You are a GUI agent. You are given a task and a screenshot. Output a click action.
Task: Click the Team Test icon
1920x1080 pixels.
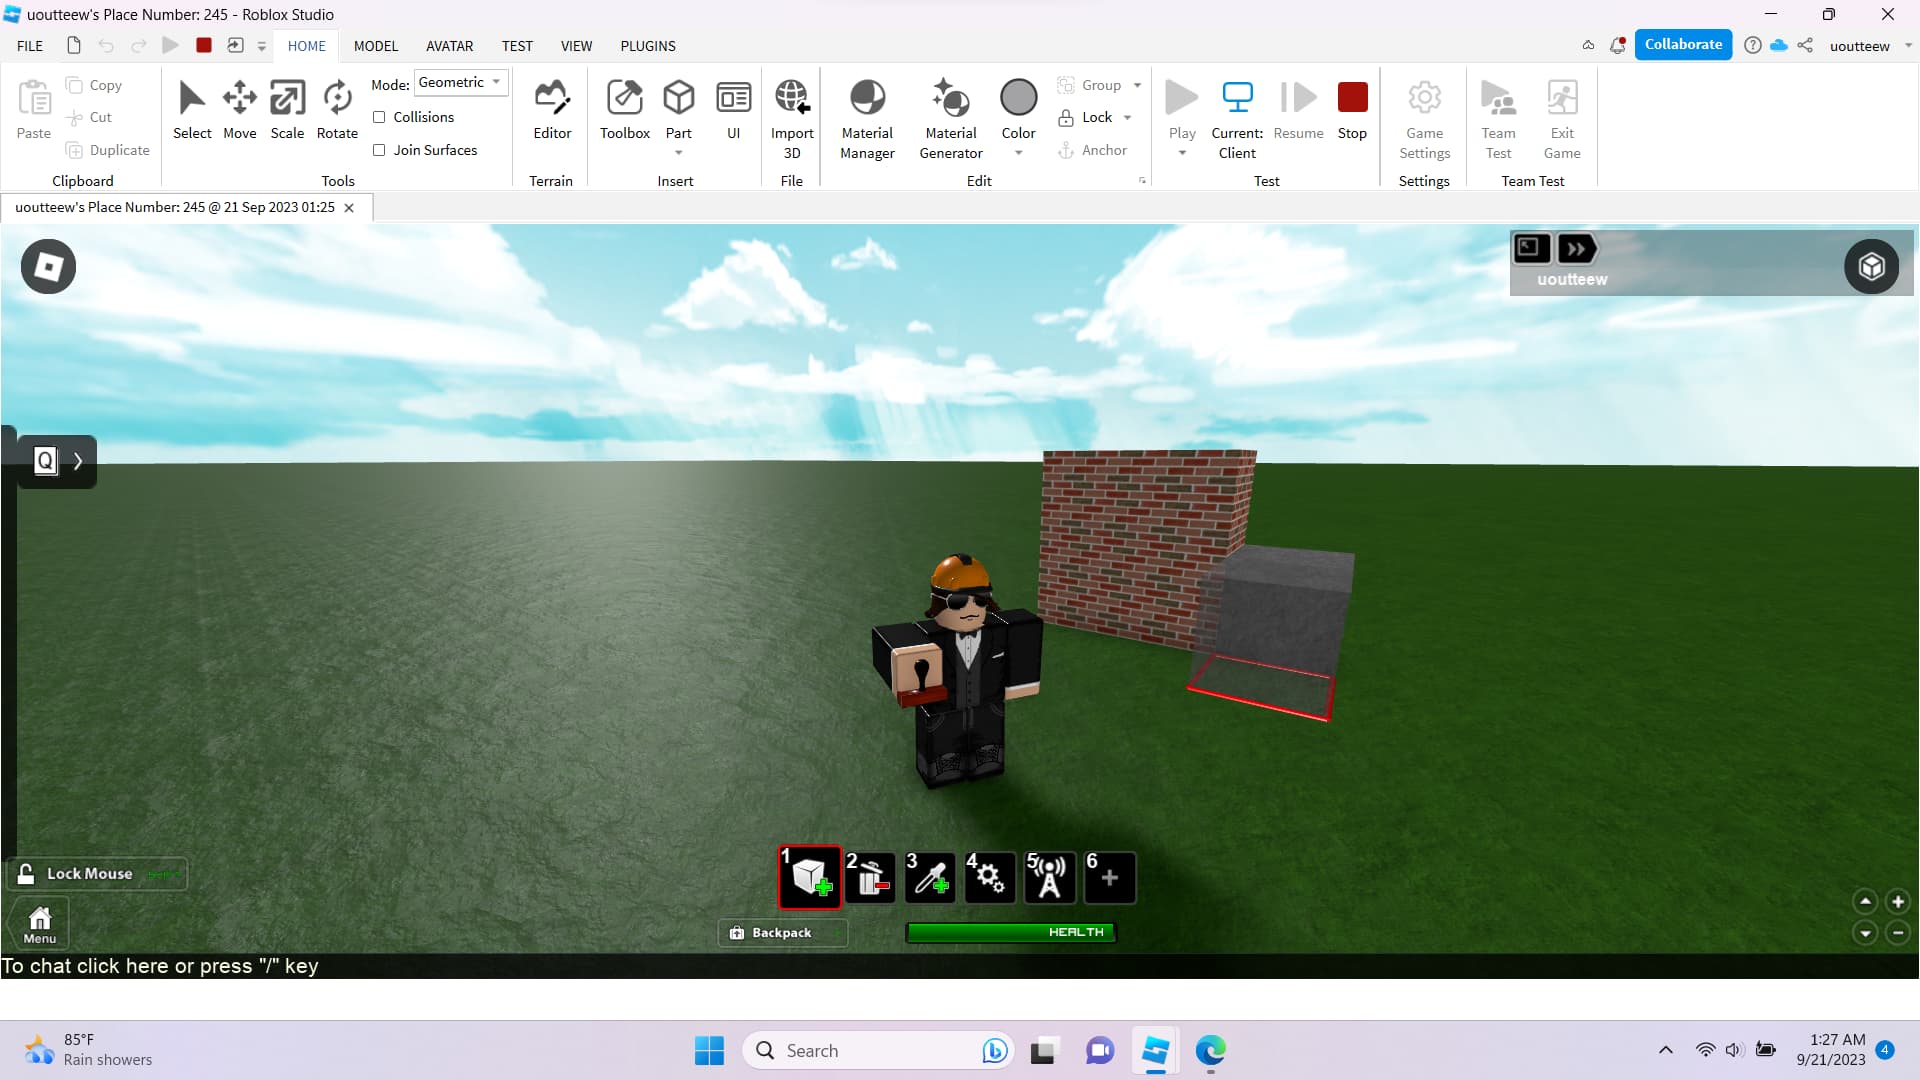pos(1498,98)
